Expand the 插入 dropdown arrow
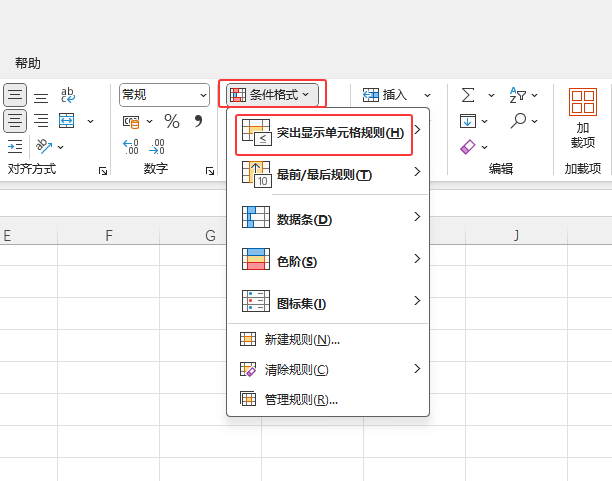 (x=427, y=95)
